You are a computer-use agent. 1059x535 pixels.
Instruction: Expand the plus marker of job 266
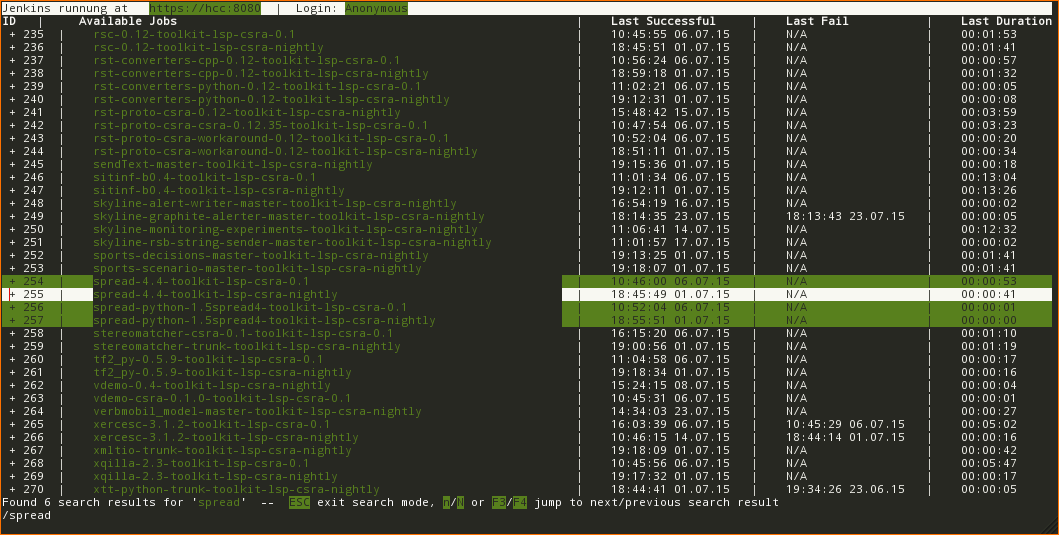[x=12, y=438]
